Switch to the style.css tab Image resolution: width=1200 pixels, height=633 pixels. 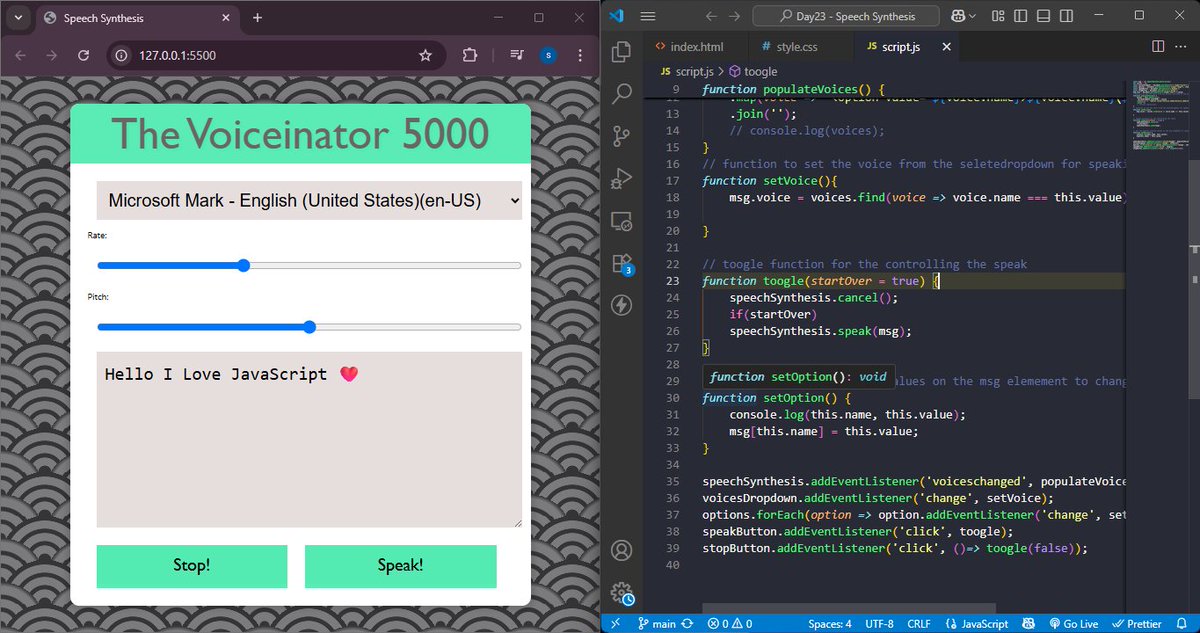[x=790, y=46]
